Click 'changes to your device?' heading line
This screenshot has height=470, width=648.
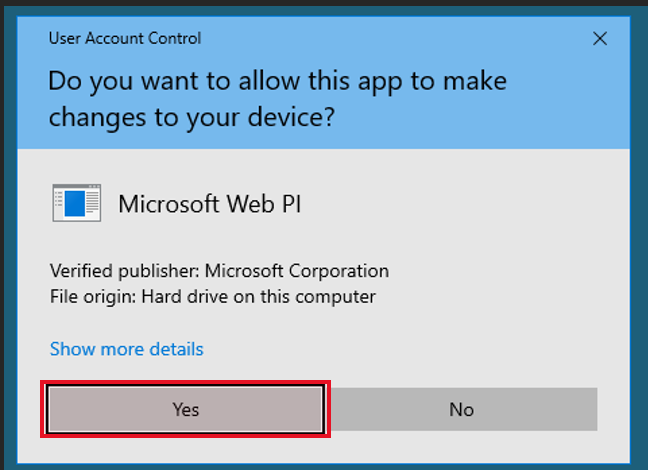pos(192,117)
